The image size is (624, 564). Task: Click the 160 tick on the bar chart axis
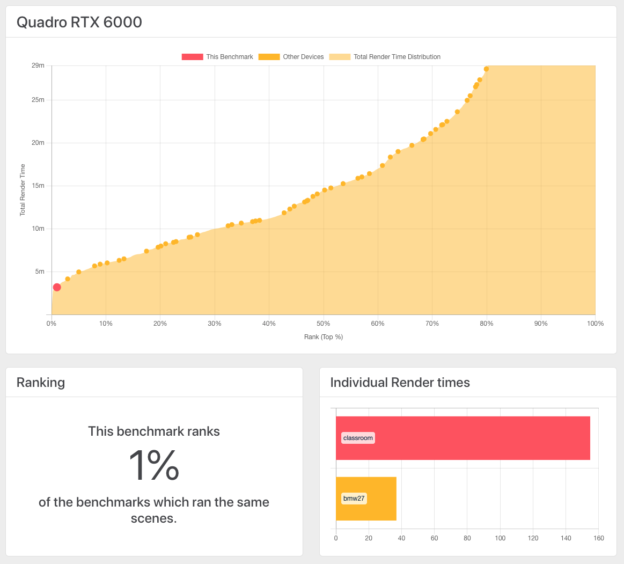coord(598,539)
